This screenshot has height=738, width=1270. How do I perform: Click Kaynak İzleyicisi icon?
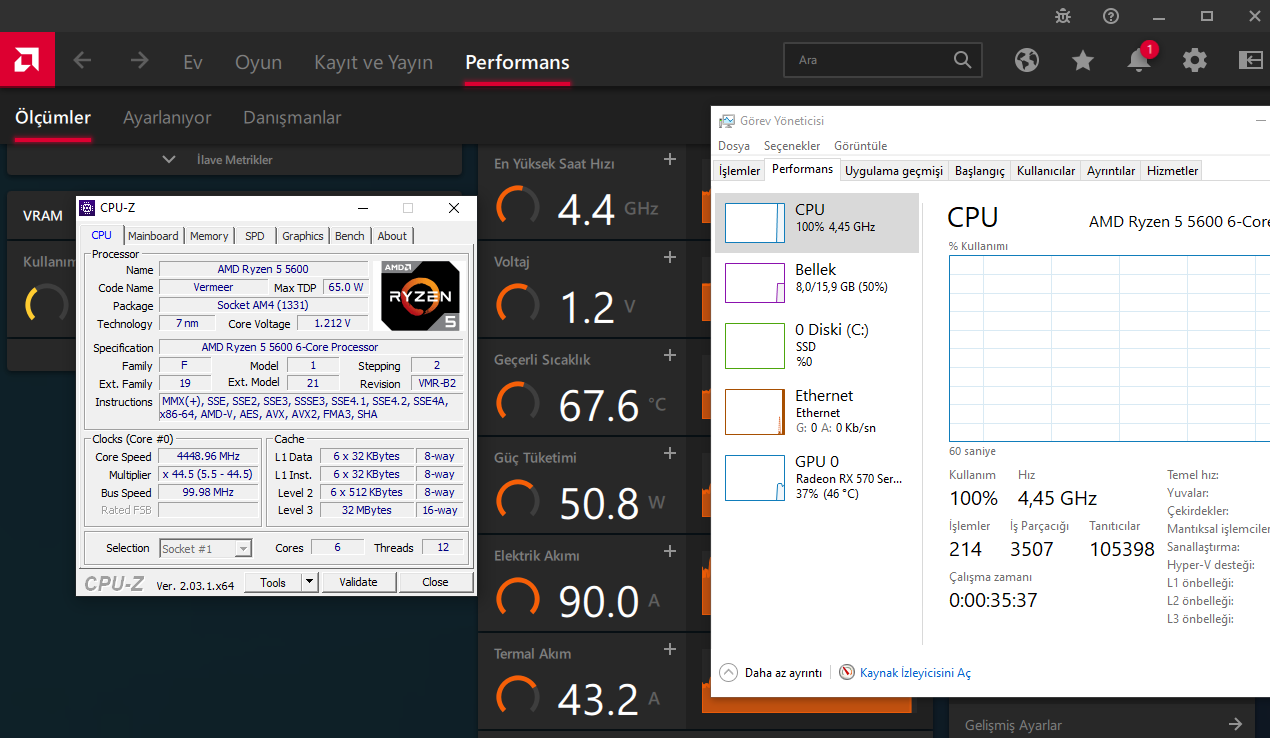(847, 673)
